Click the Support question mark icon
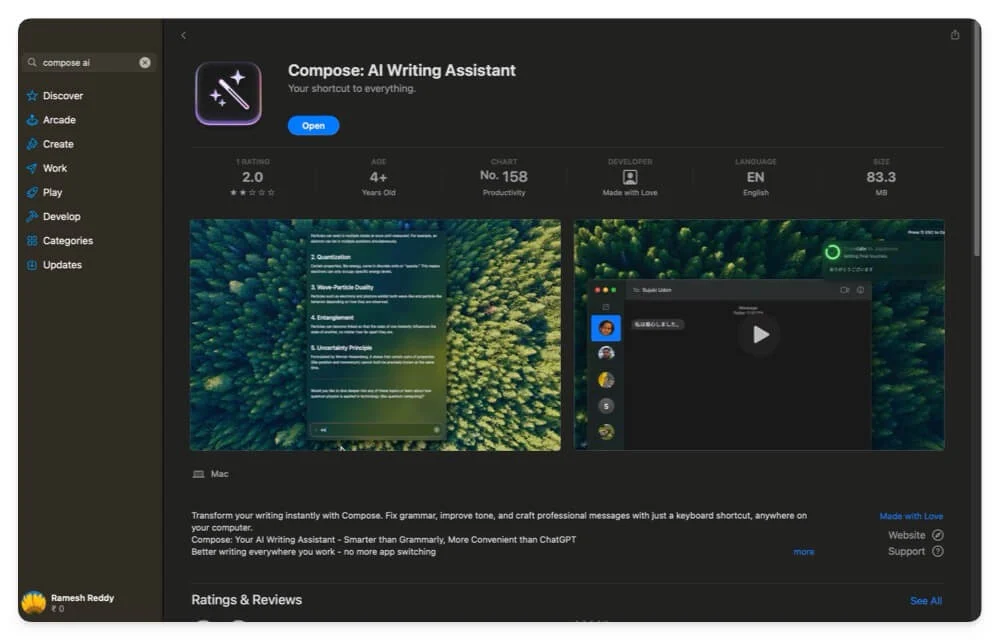 (938, 551)
